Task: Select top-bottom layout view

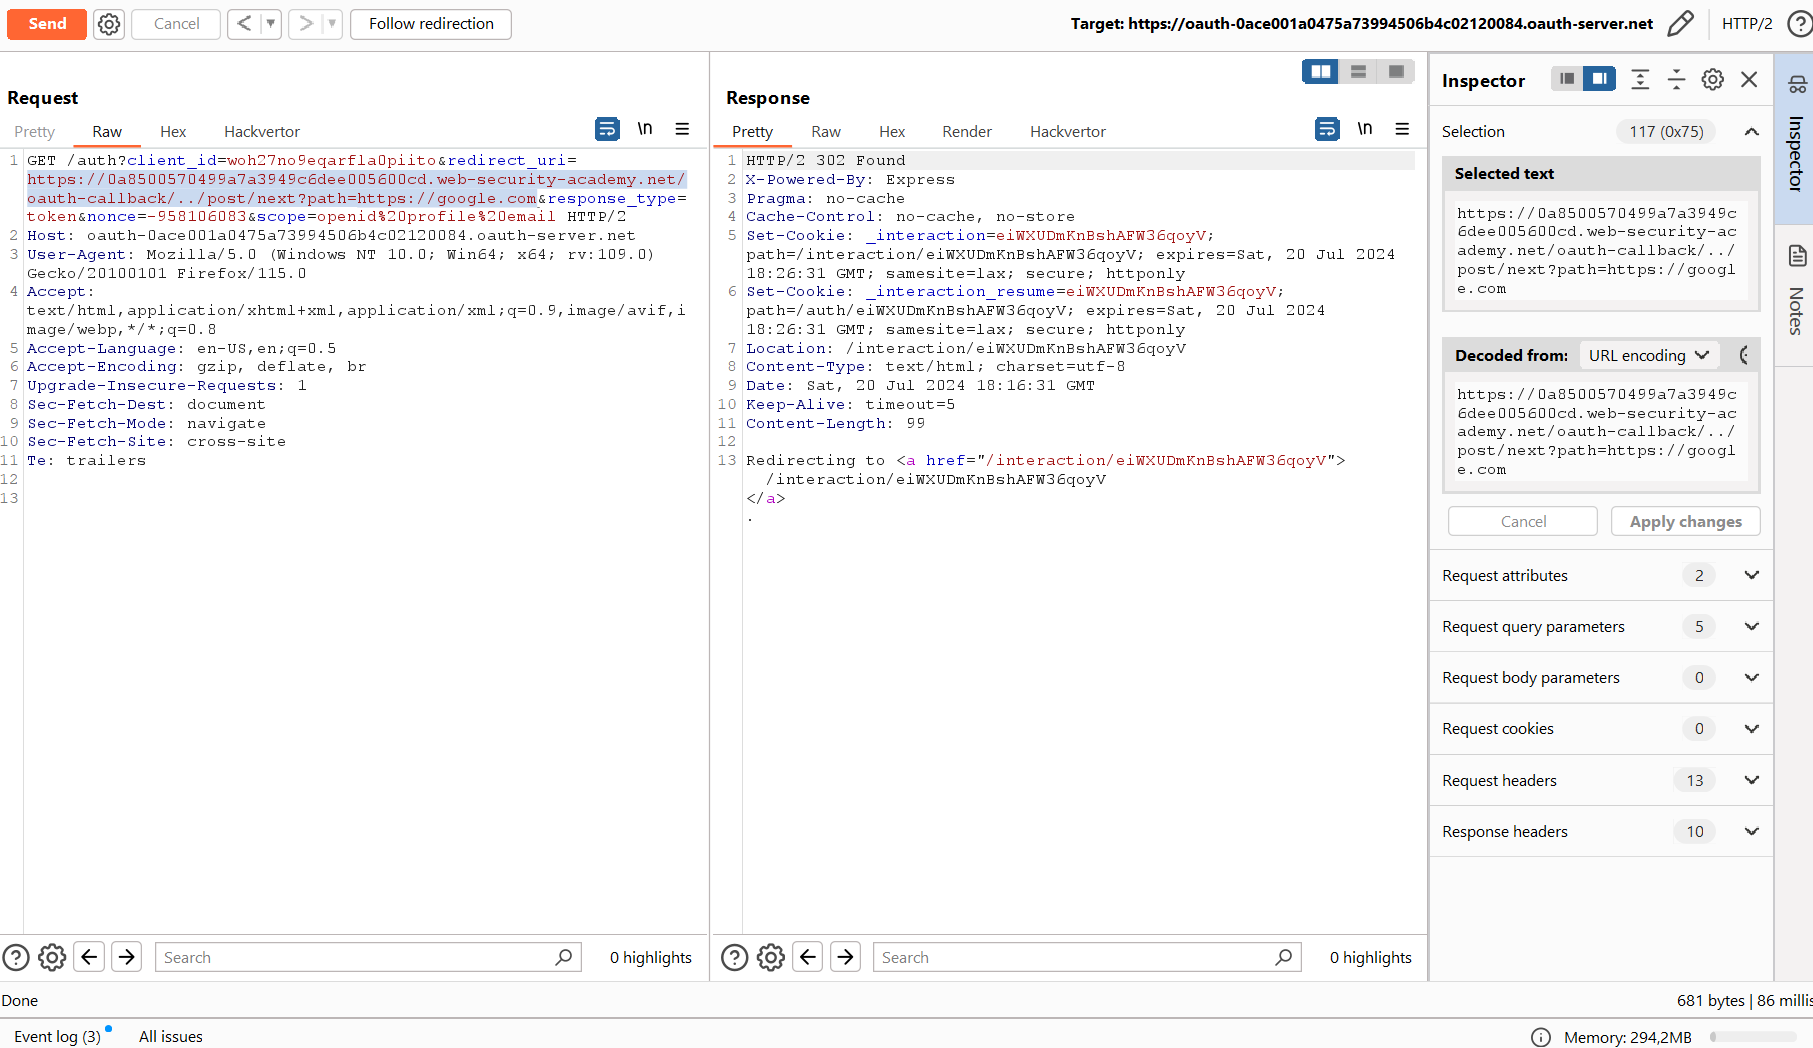Action: (1358, 71)
